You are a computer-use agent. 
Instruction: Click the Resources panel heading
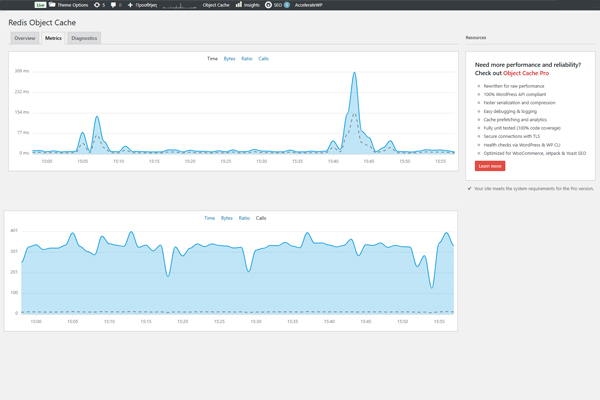tap(476, 38)
